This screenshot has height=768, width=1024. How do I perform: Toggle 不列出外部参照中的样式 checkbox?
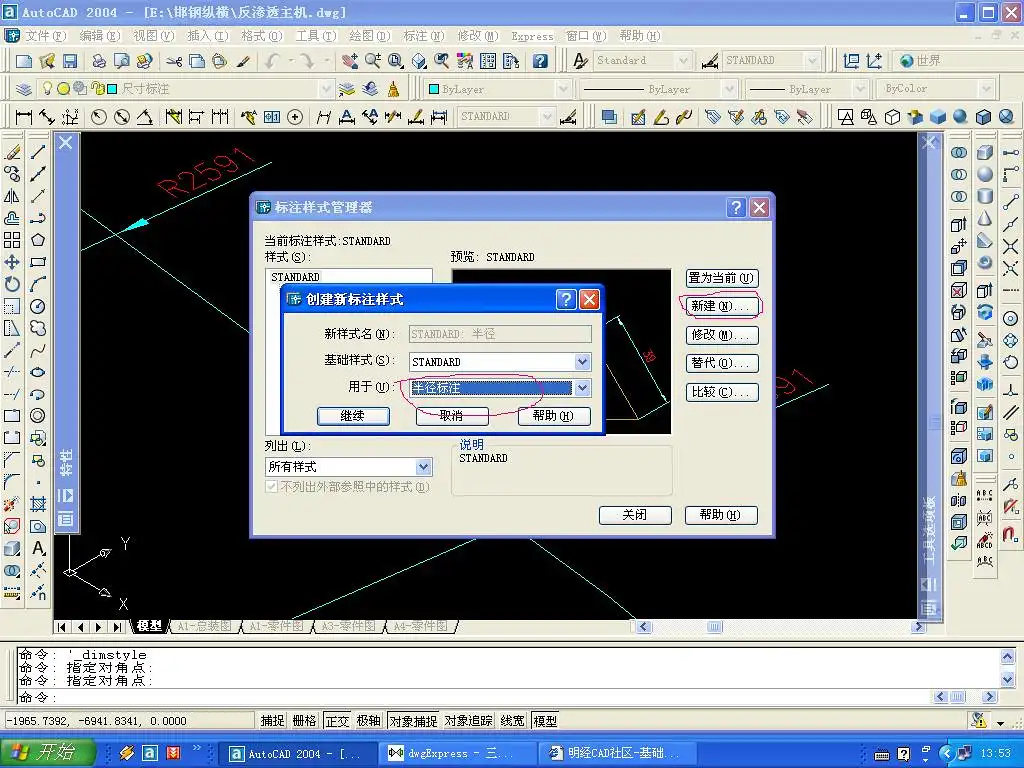272,487
